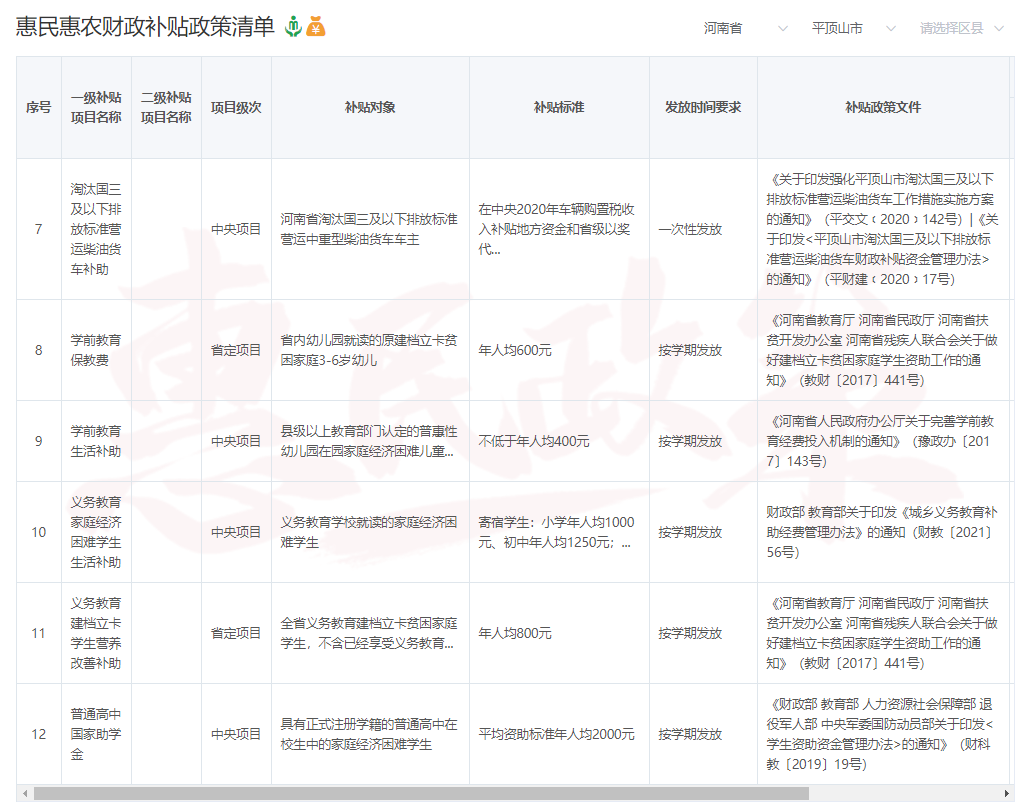Click 年人均800元 subsidy standard
1026x806 pixels.
[515, 633]
